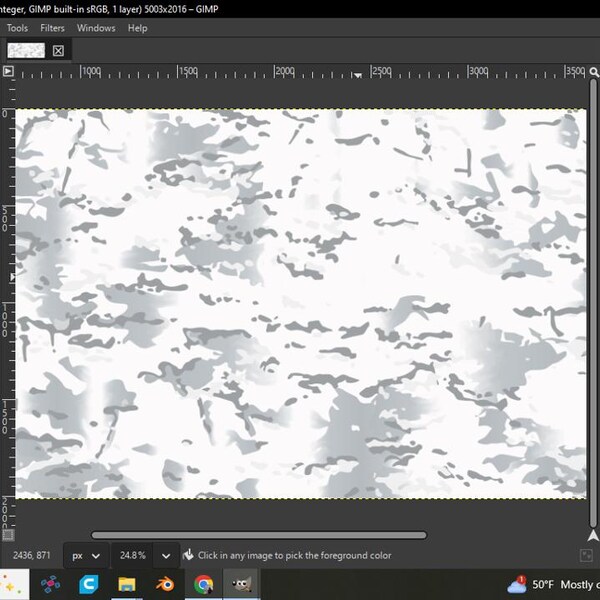600x600 pixels.
Task: Open the Windows menu
Action: tap(96, 28)
